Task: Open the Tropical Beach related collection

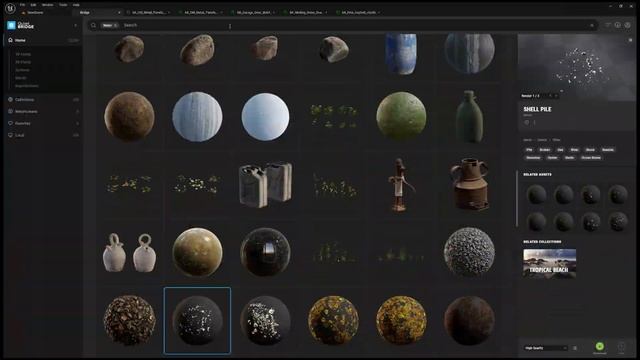Action: tap(549, 264)
